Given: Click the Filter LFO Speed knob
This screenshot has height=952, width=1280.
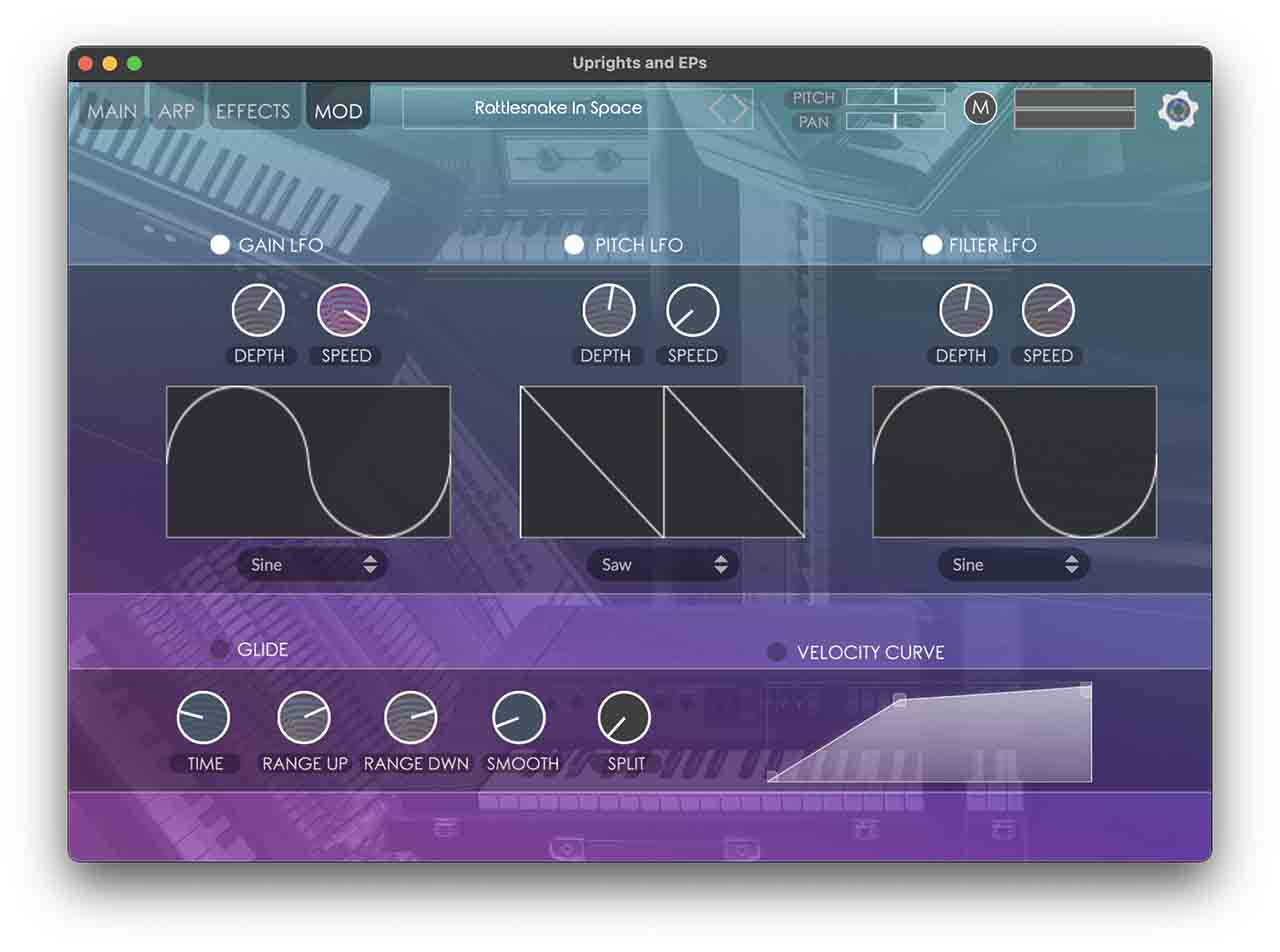Looking at the screenshot, I should click(1048, 310).
